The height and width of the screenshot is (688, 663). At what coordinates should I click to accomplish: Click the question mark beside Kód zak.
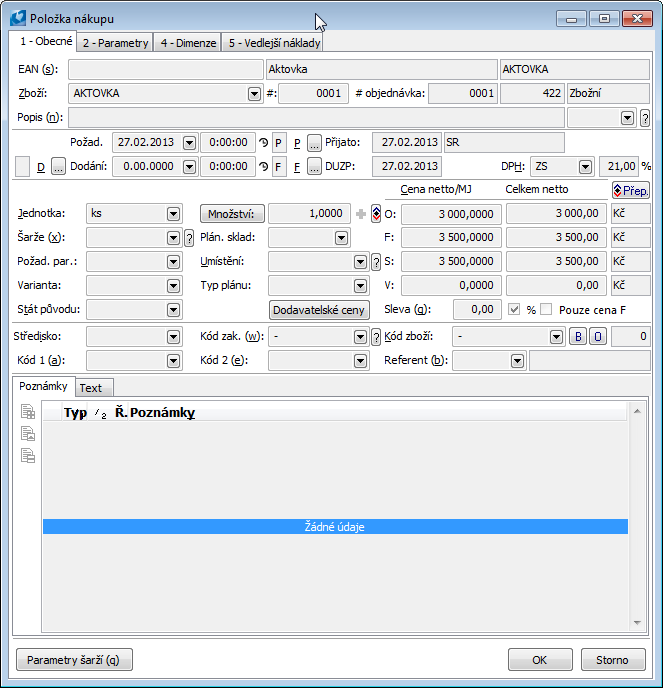376,337
